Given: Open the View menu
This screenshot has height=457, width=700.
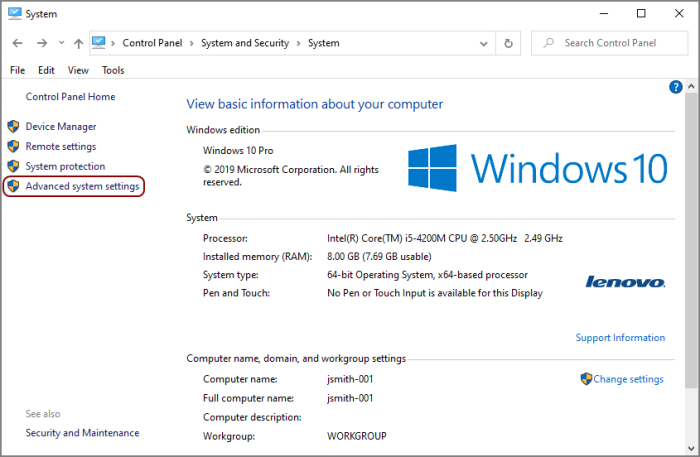Looking at the screenshot, I should [78, 70].
